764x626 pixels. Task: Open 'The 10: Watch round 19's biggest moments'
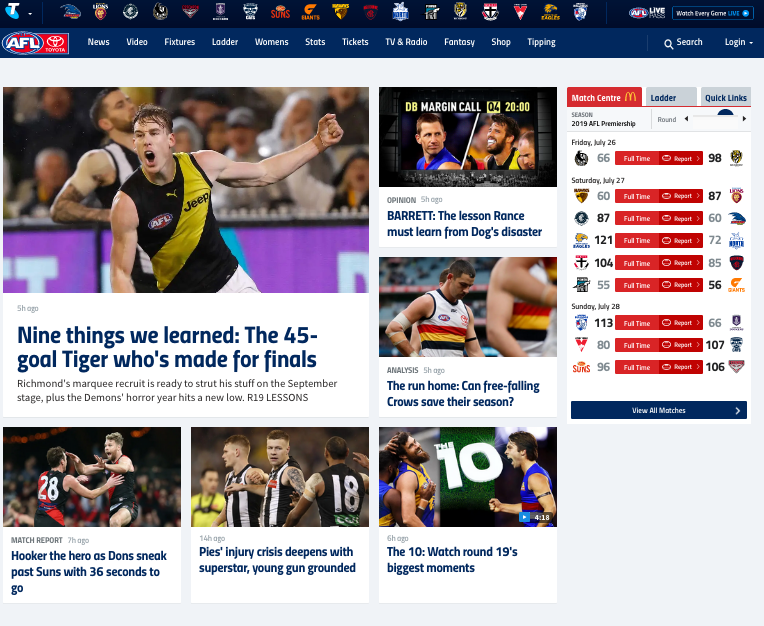click(452, 560)
